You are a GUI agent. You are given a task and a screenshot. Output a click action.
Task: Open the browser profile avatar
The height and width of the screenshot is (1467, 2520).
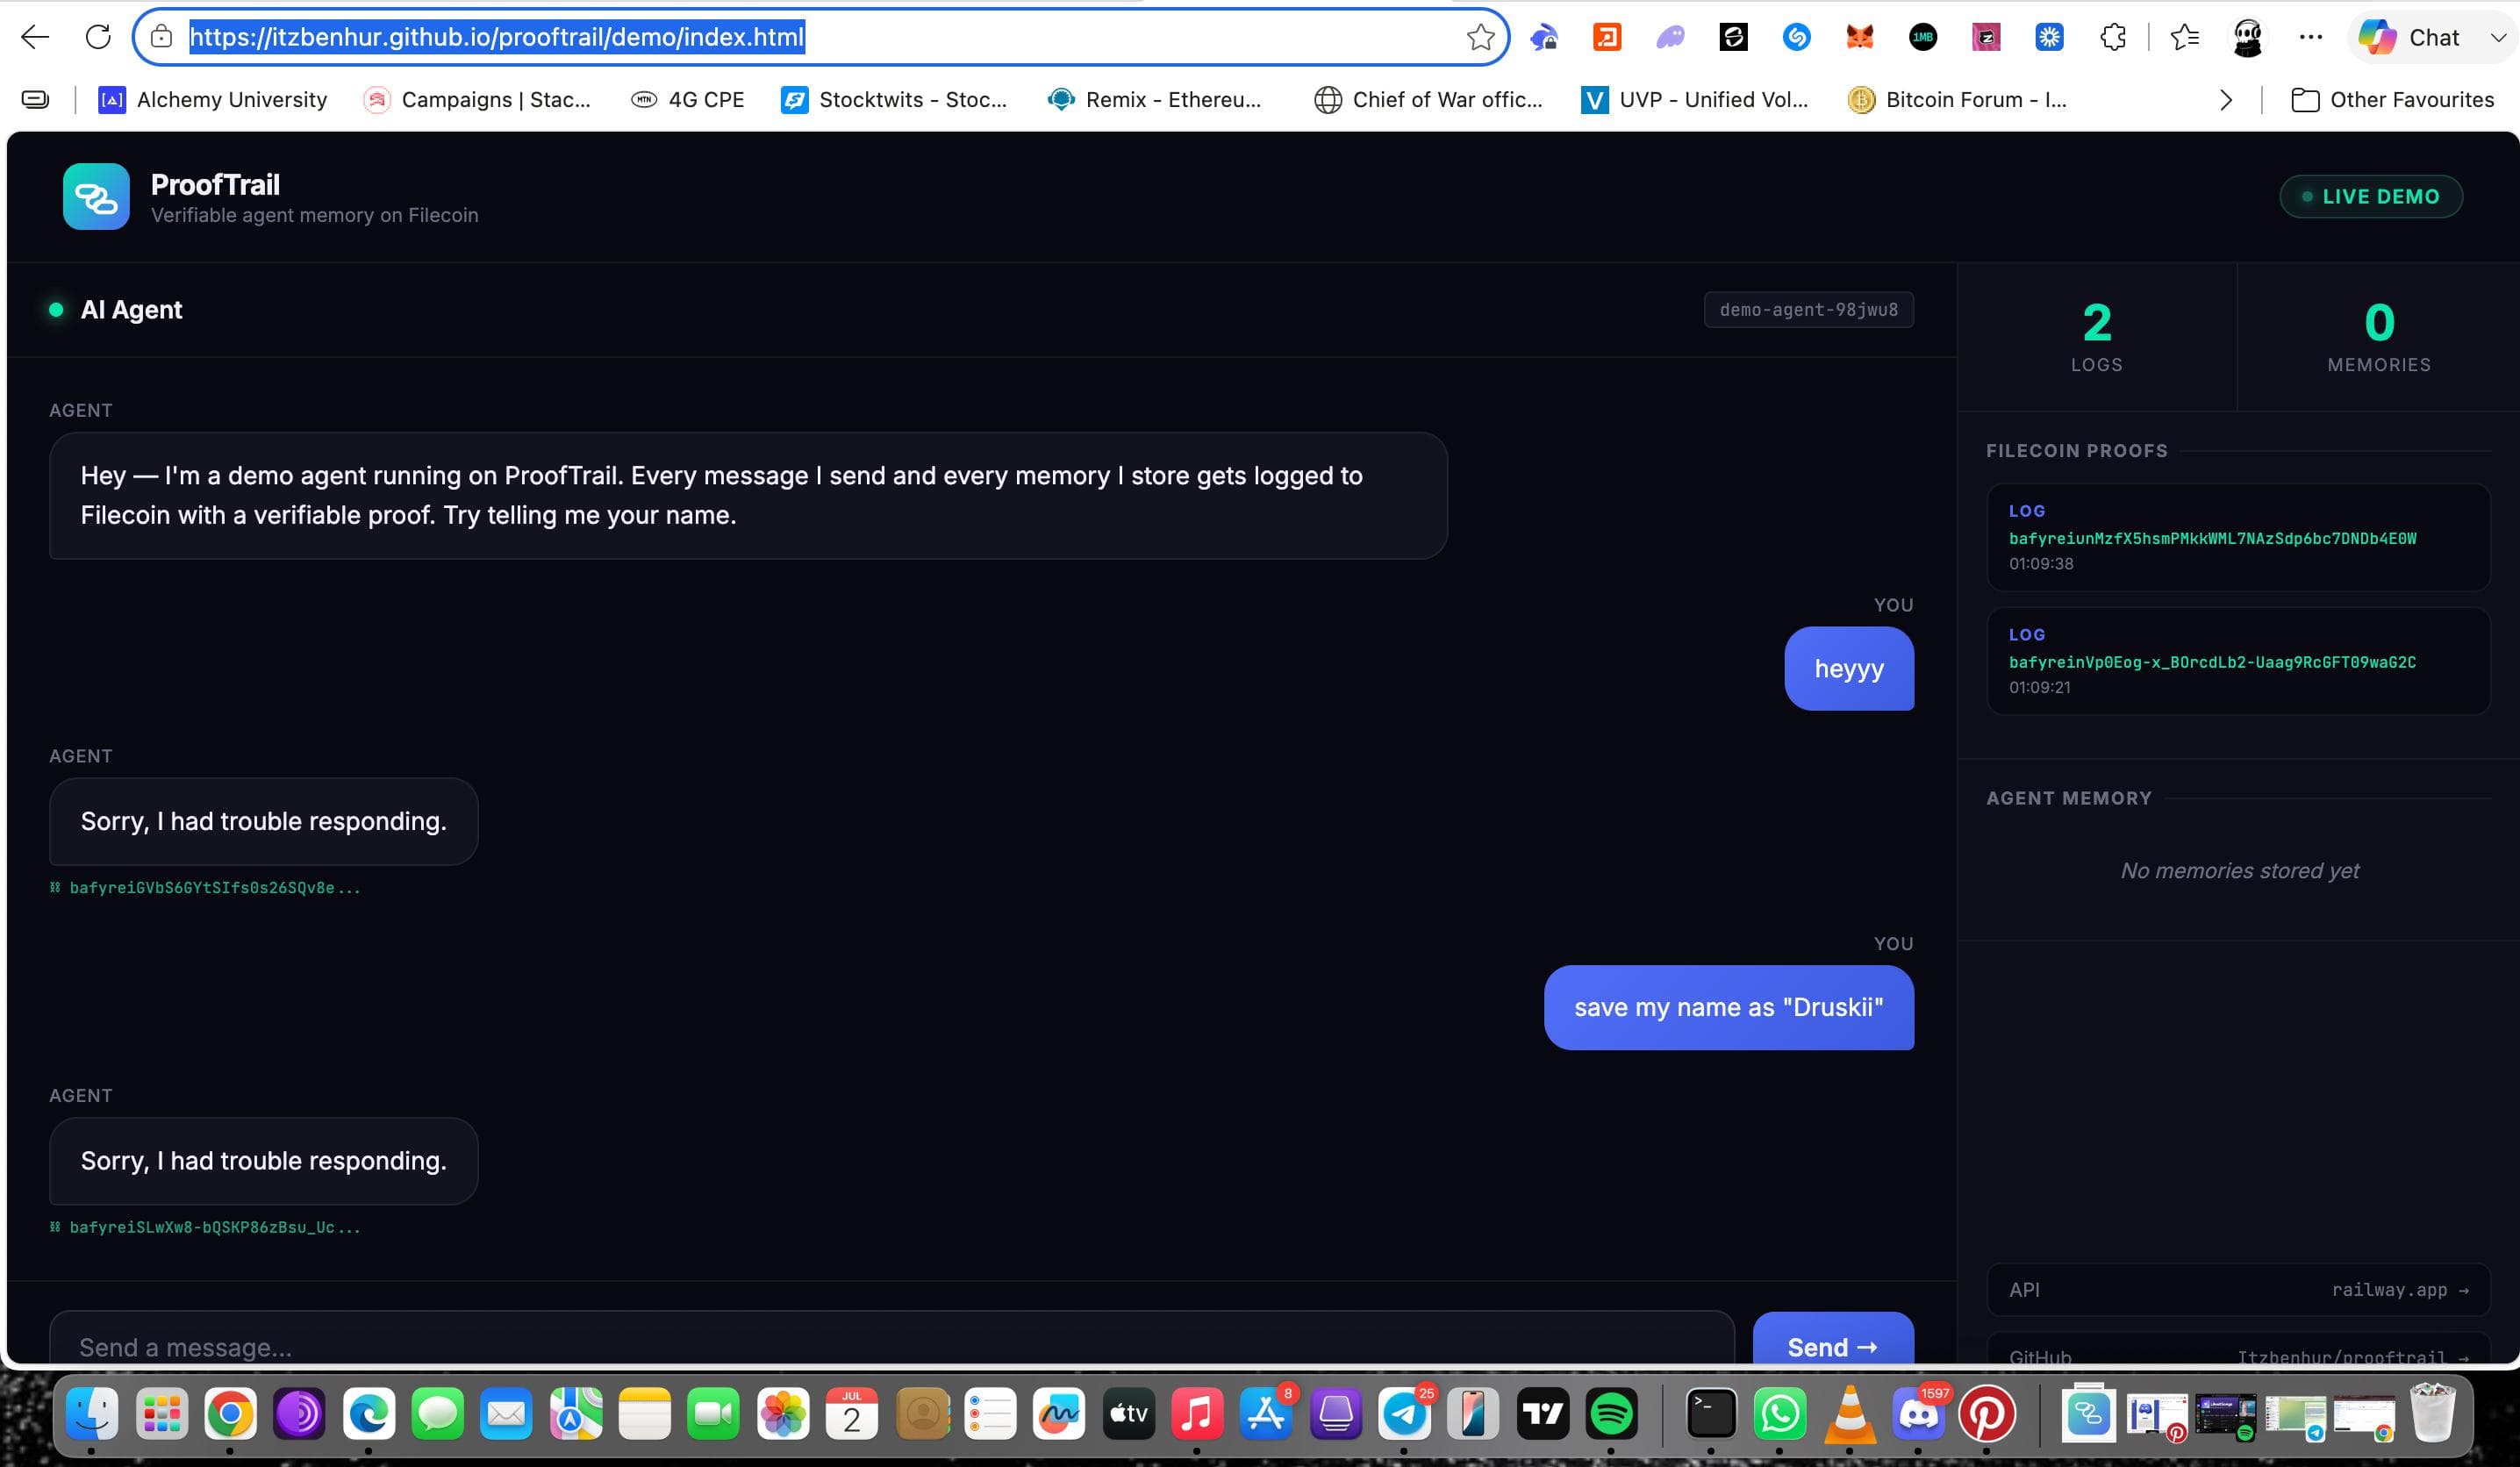click(x=2247, y=38)
